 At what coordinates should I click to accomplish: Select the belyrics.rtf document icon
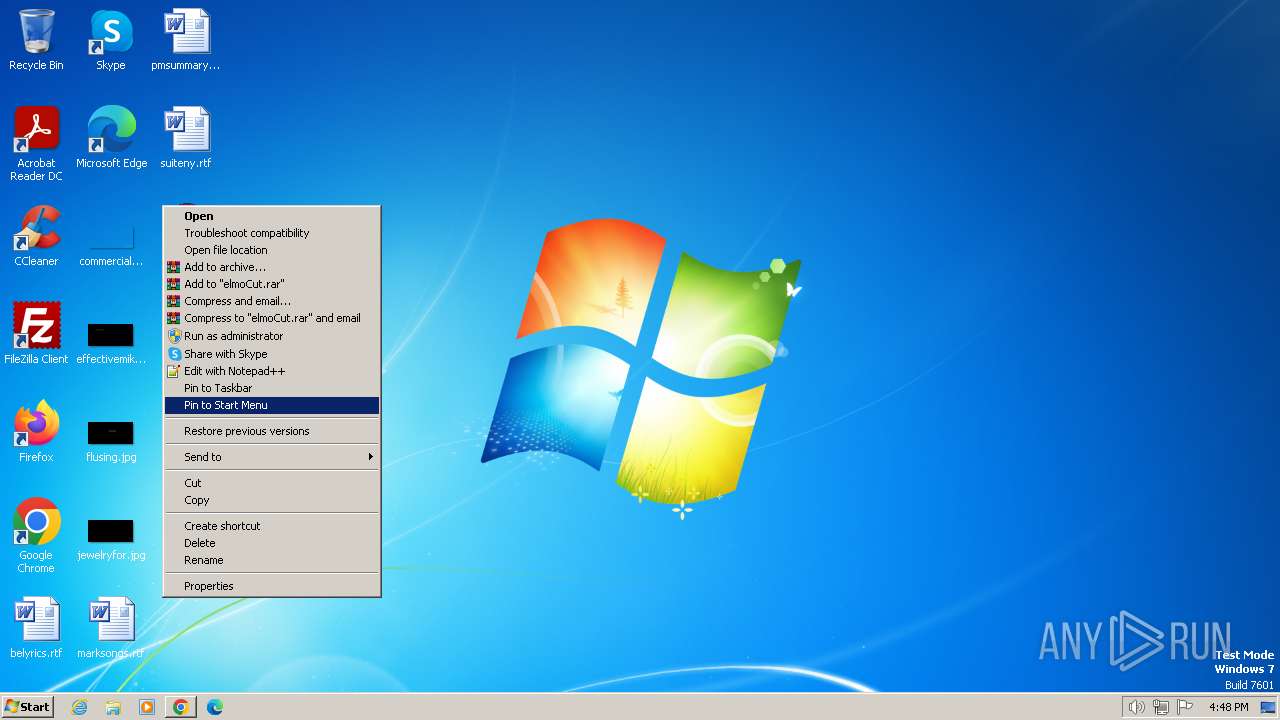[36, 628]
